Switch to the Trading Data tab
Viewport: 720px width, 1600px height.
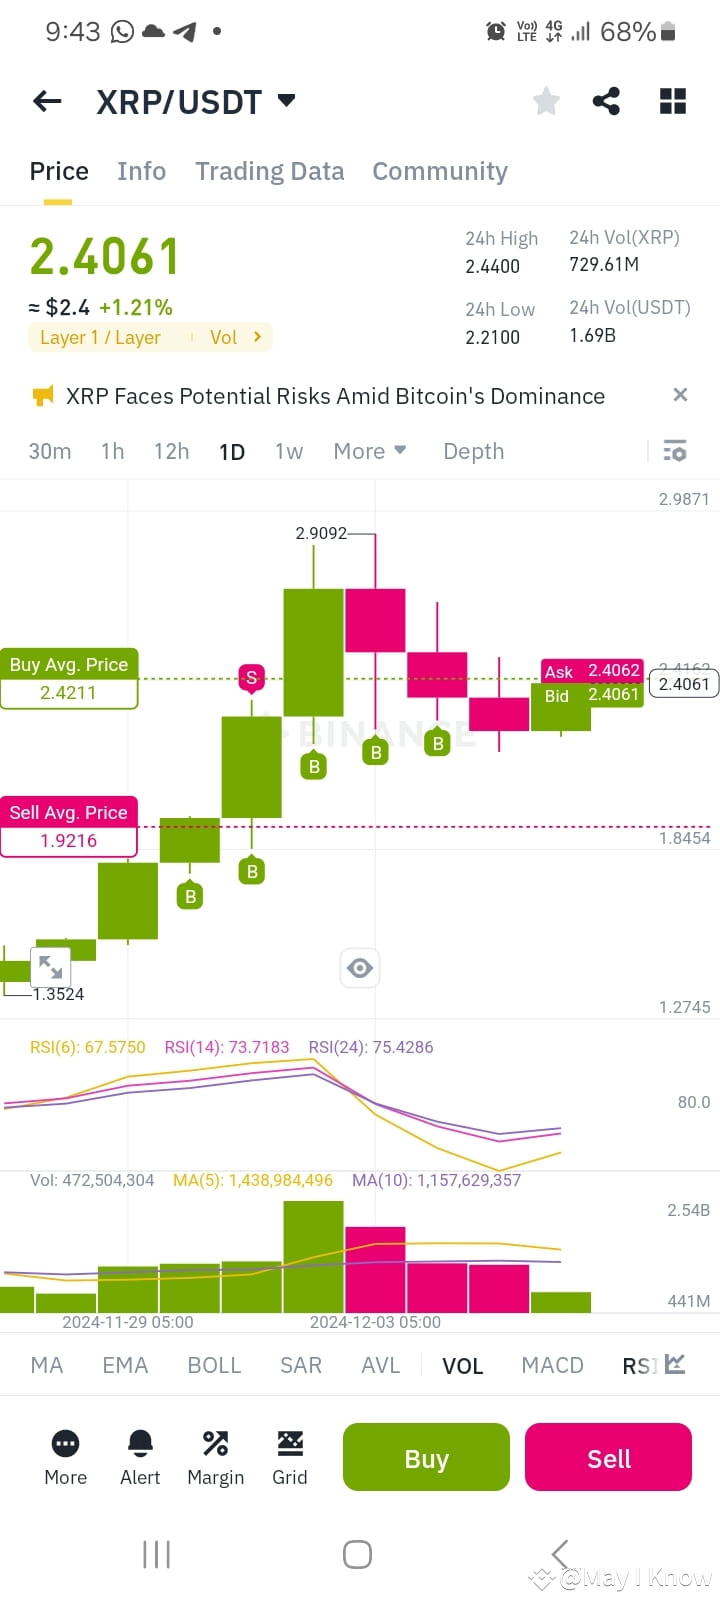[x=269, y=171]
